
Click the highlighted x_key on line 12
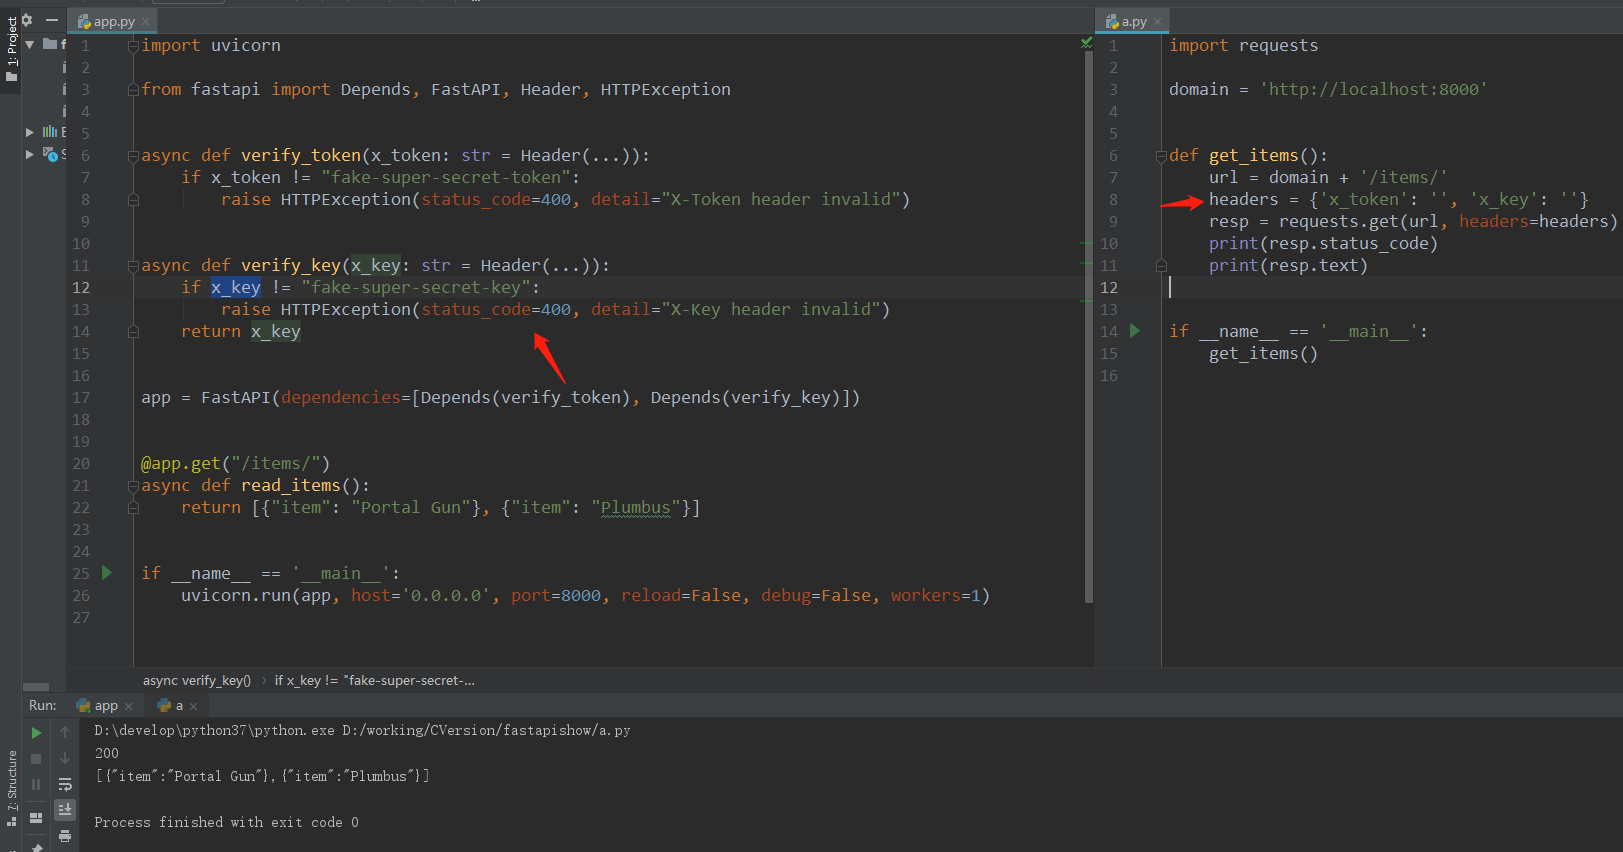tap(236, 288)
